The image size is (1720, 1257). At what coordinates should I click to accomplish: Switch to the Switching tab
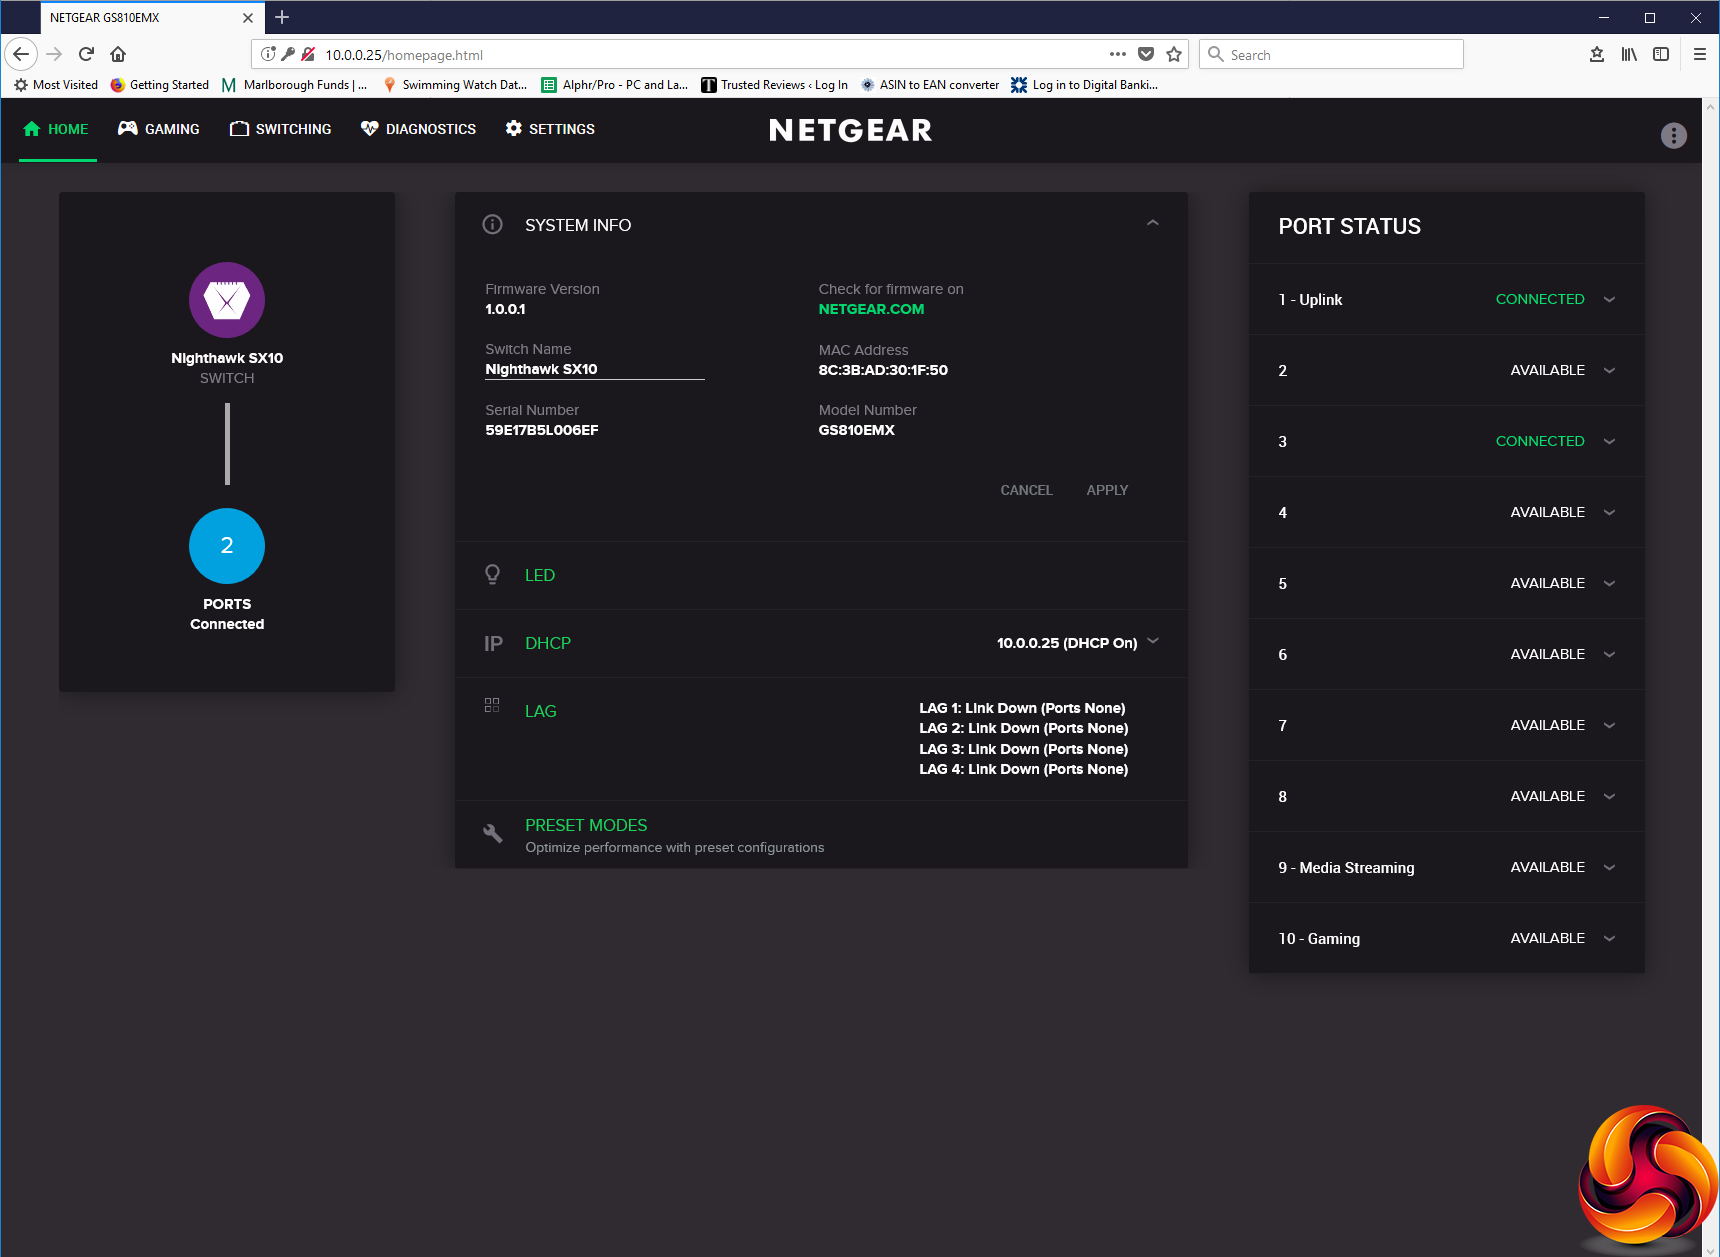coord(281,129)
